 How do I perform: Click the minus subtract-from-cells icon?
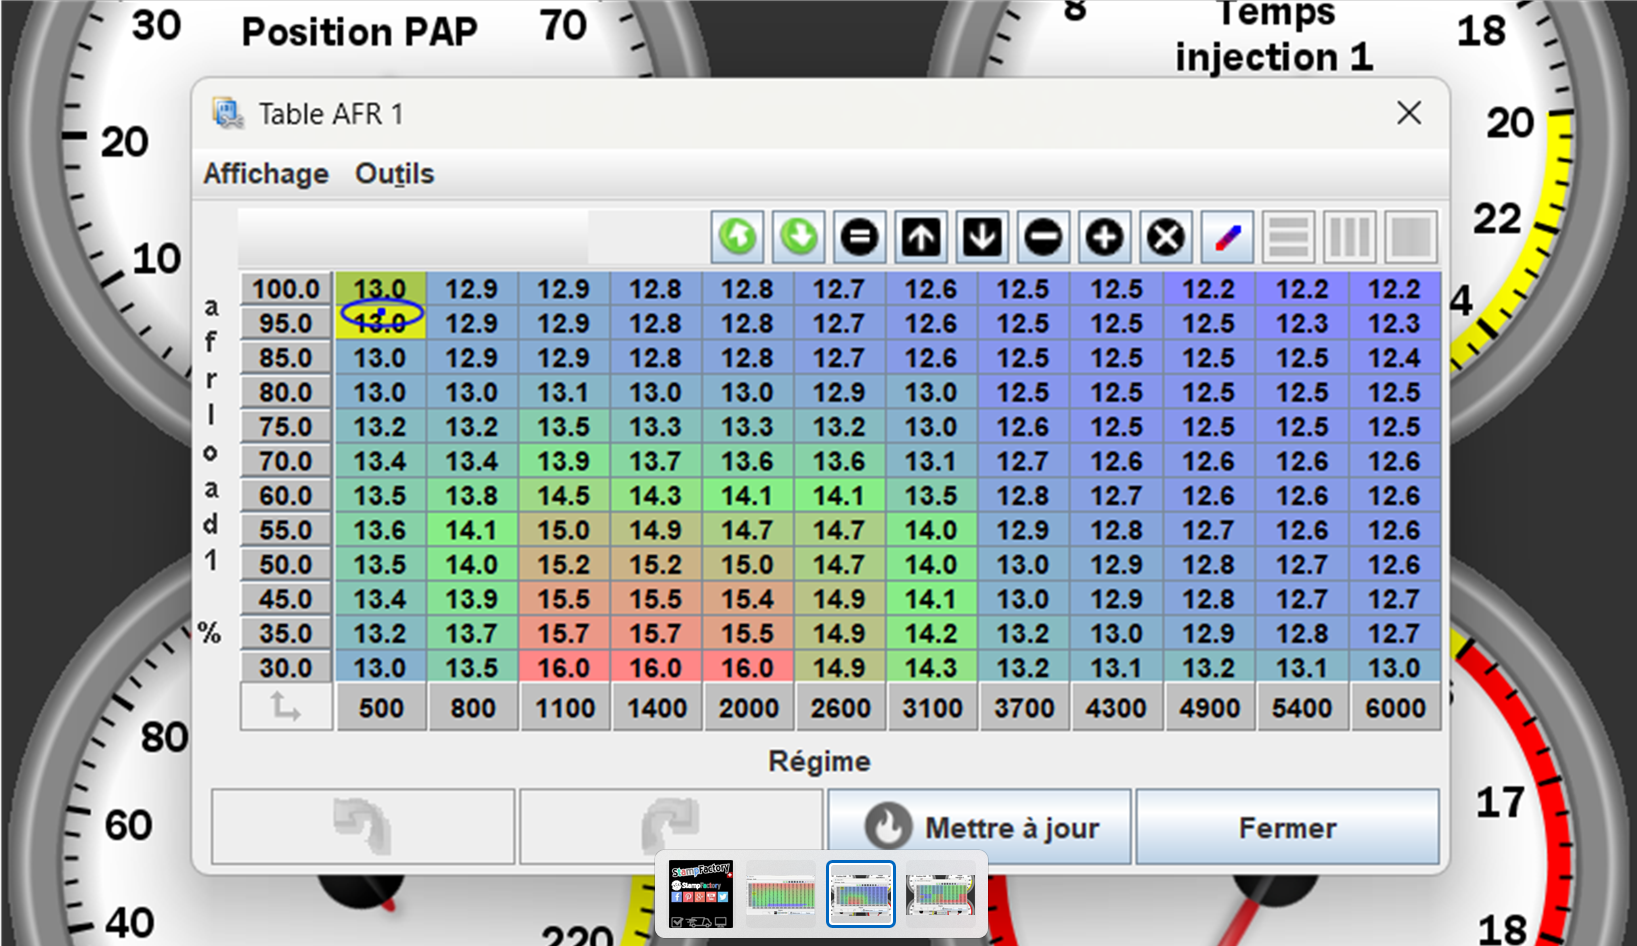tap(1043, 238)
